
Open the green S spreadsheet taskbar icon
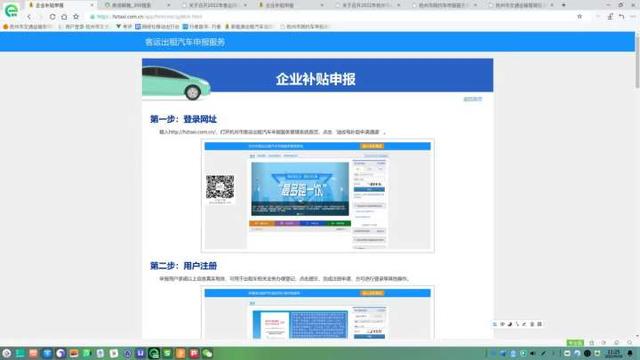(167, 353)
